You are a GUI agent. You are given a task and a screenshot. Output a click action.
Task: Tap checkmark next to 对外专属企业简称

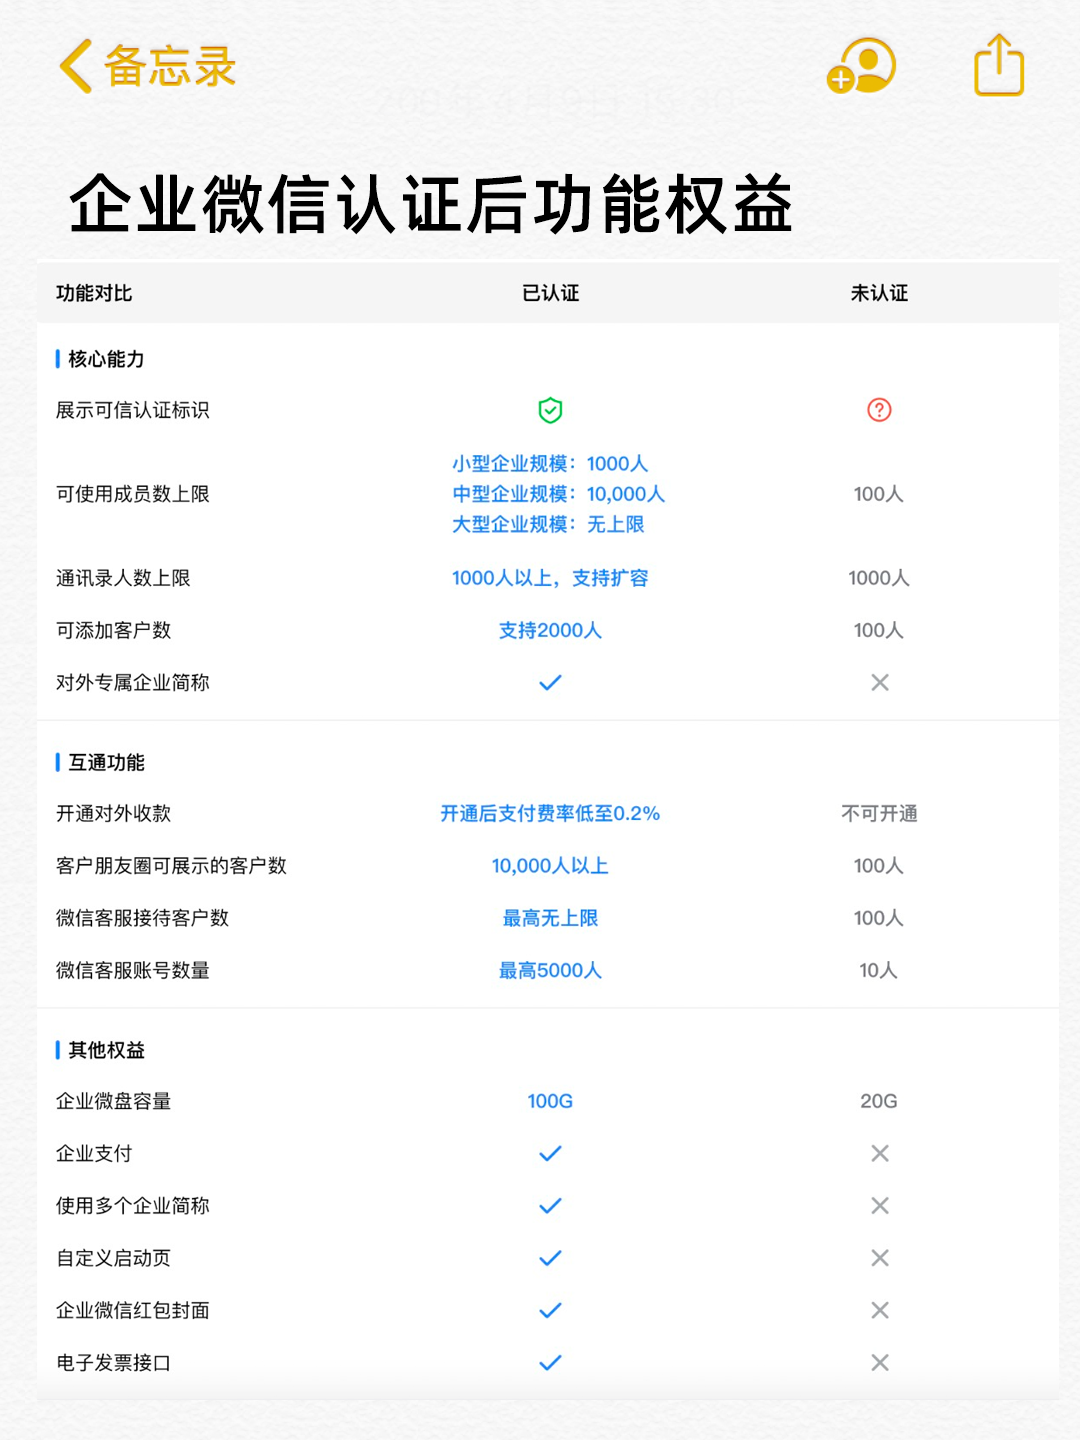(x=548, y=682)
